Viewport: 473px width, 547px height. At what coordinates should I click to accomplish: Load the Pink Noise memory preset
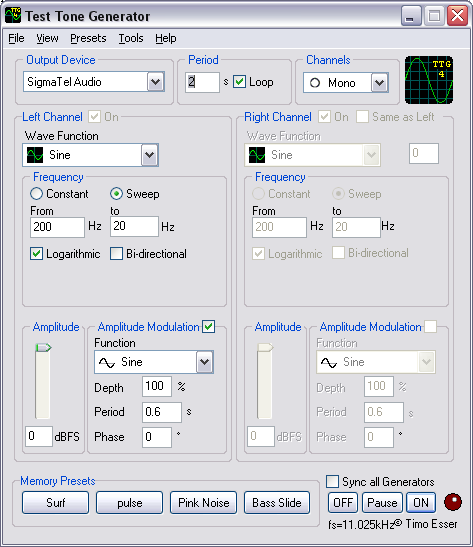[x=204, y=503]
